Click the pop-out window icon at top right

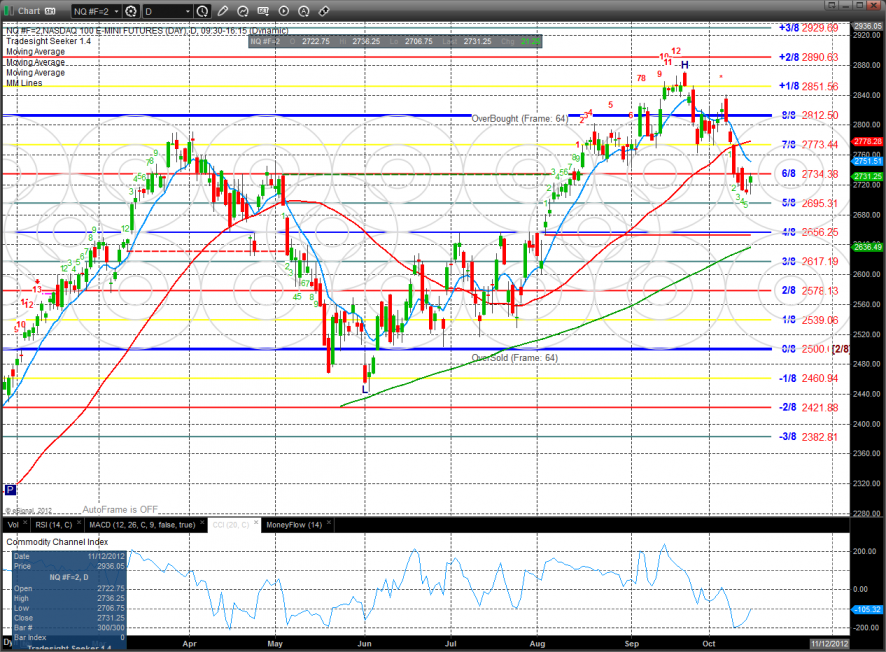[831, 5]
